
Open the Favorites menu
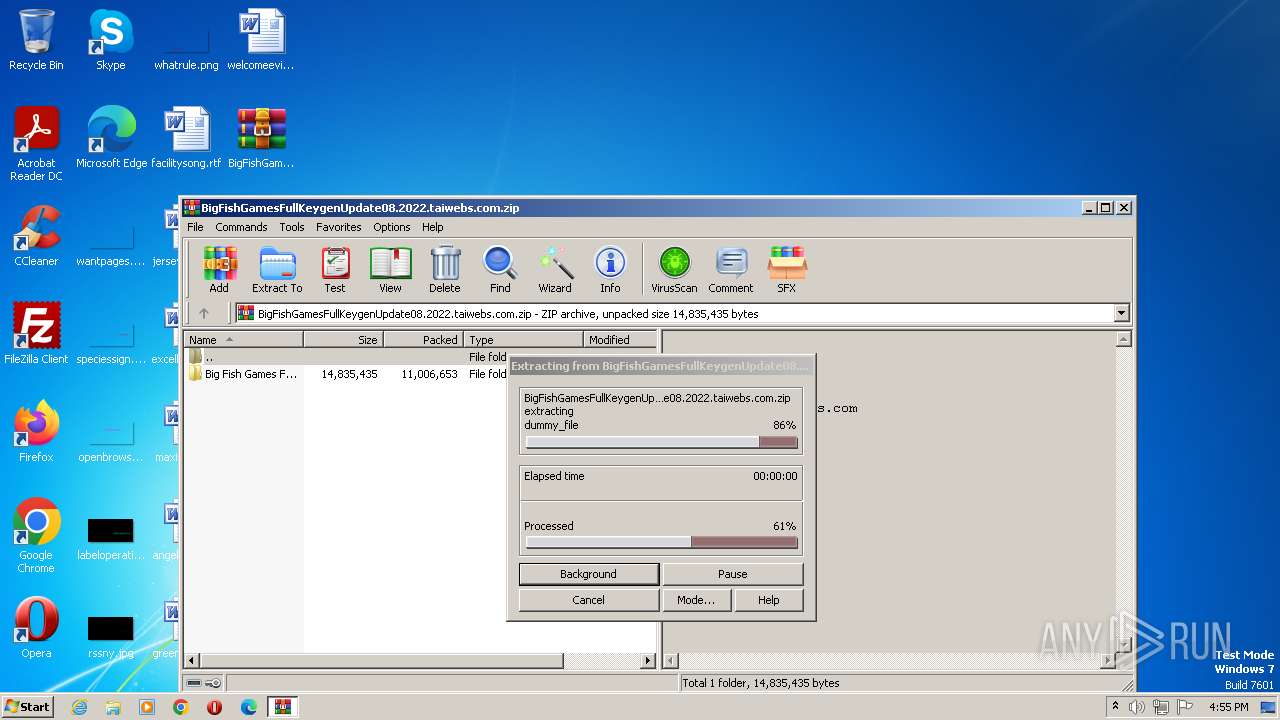click(339, 227)
